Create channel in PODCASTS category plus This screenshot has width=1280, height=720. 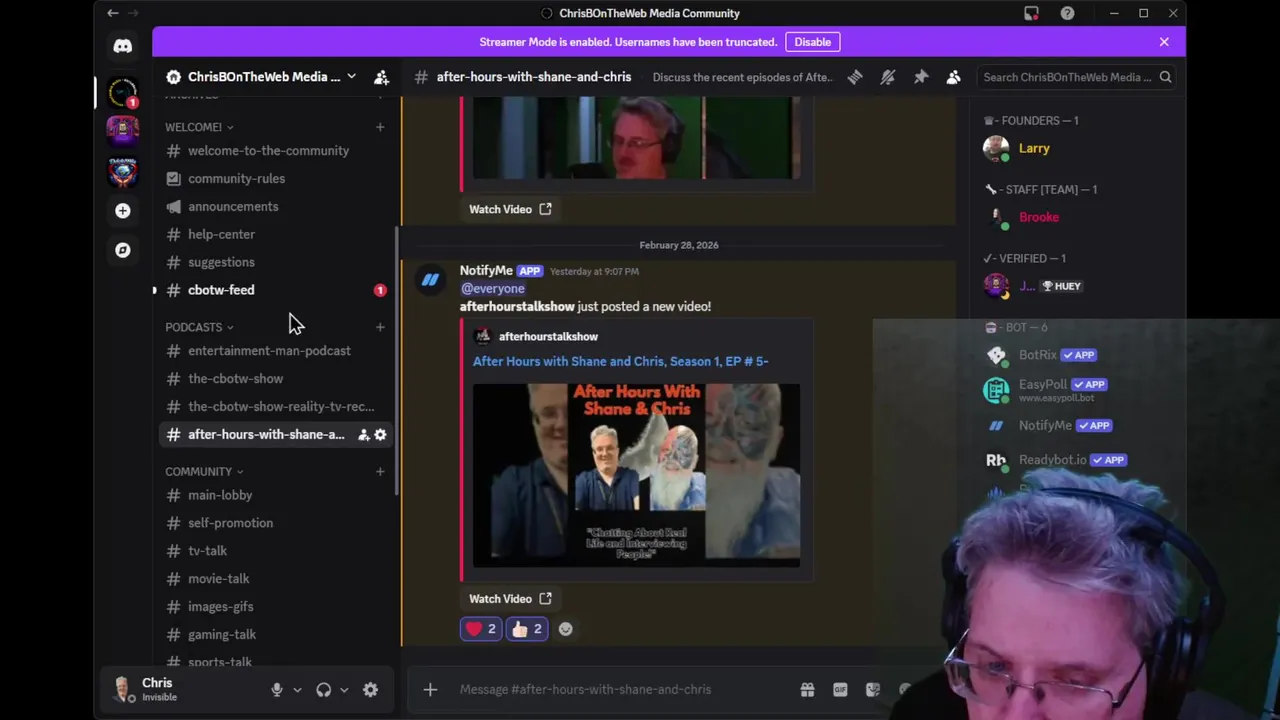pyautogui.click(x=380, y=327)
